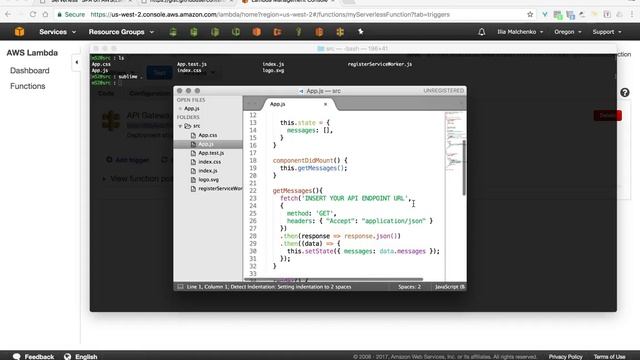The width and height of the screenshot is (640, 360).
Task: Click the getMessages(){ definition line
Action: (x=298, y=191)
